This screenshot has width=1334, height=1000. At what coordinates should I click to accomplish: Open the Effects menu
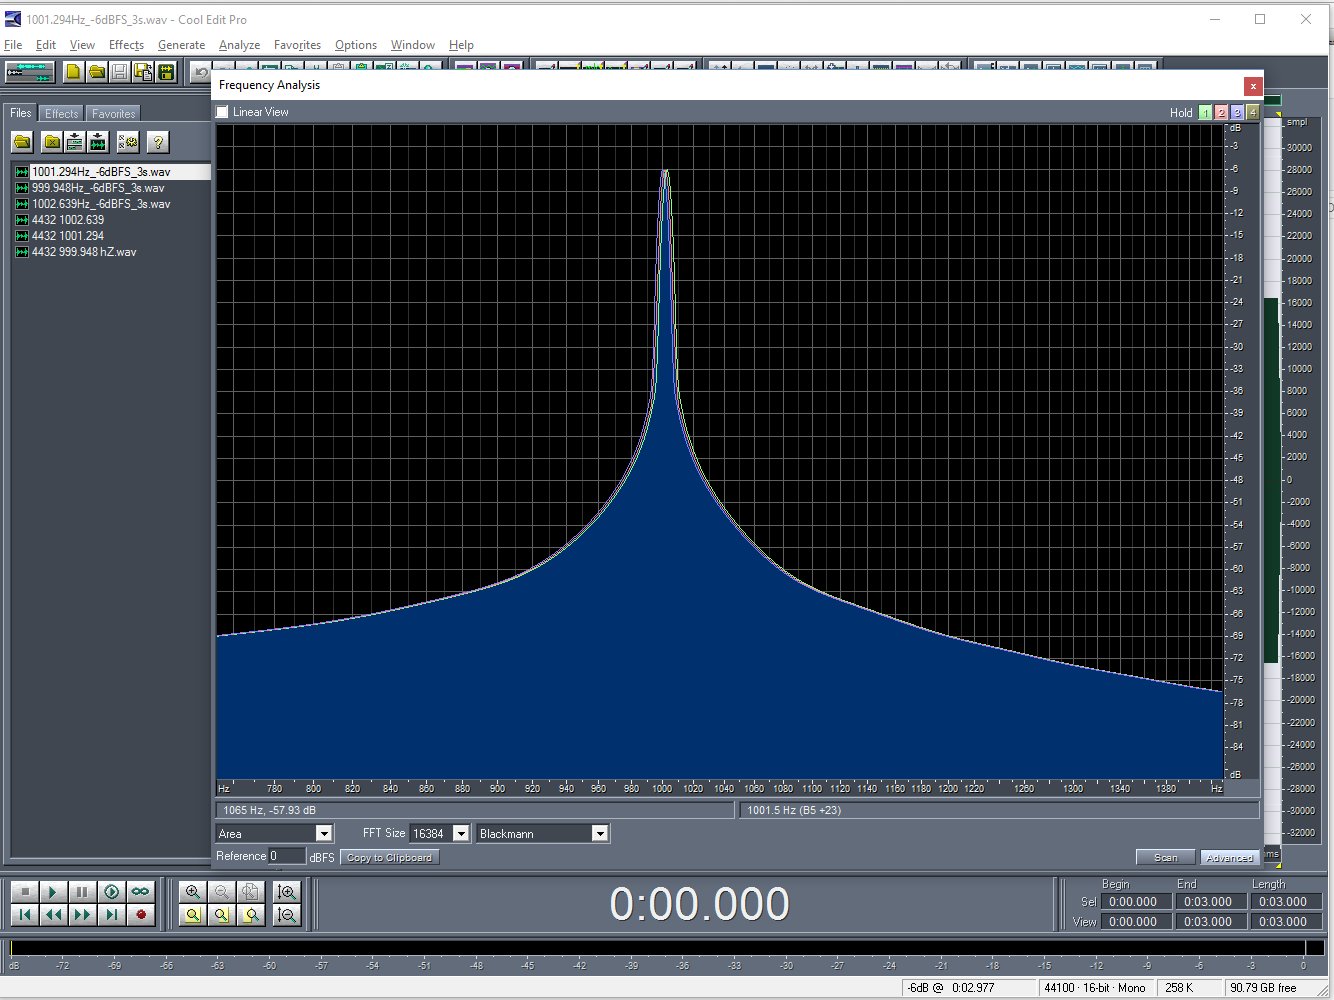pos(126,45)
